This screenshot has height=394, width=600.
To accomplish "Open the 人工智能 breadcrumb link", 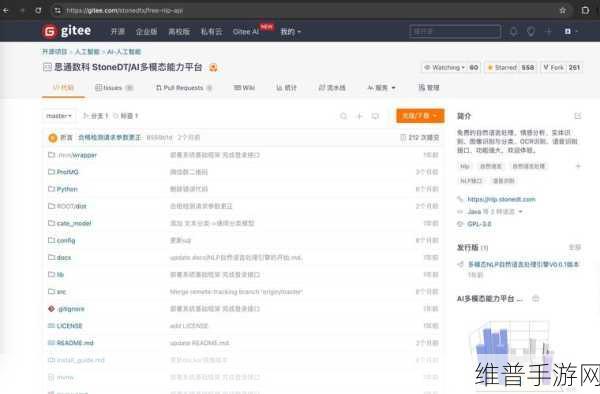I will click(87, 52).
